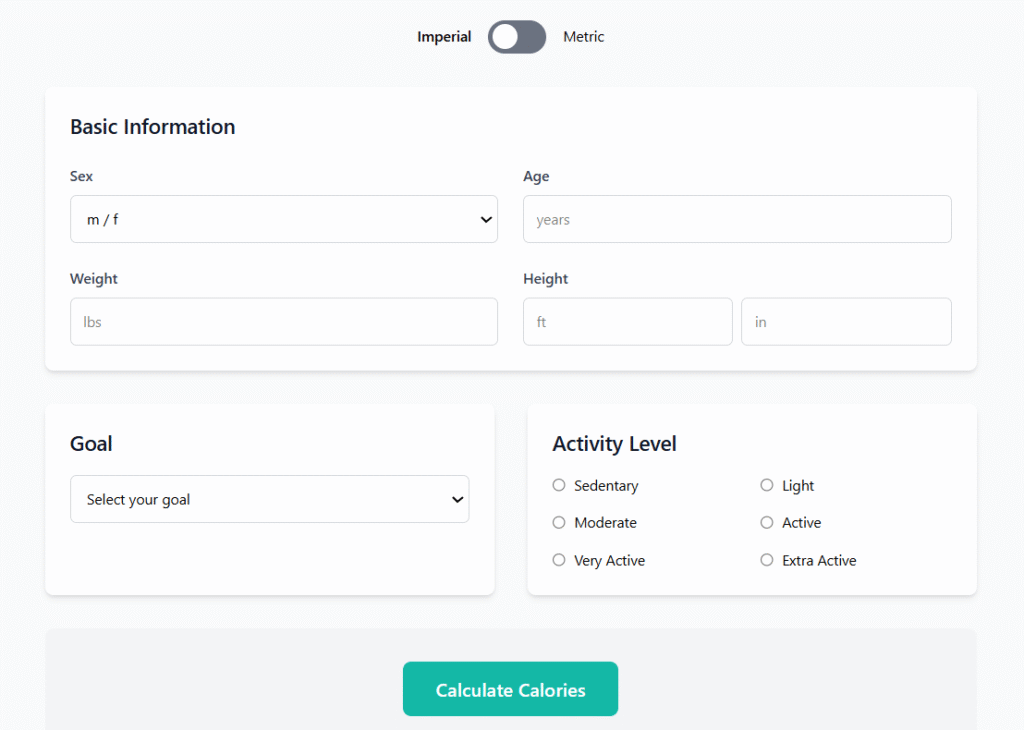Pick the Extra Active option
This screenshot has height=730, width=1024.
(767, 560)
